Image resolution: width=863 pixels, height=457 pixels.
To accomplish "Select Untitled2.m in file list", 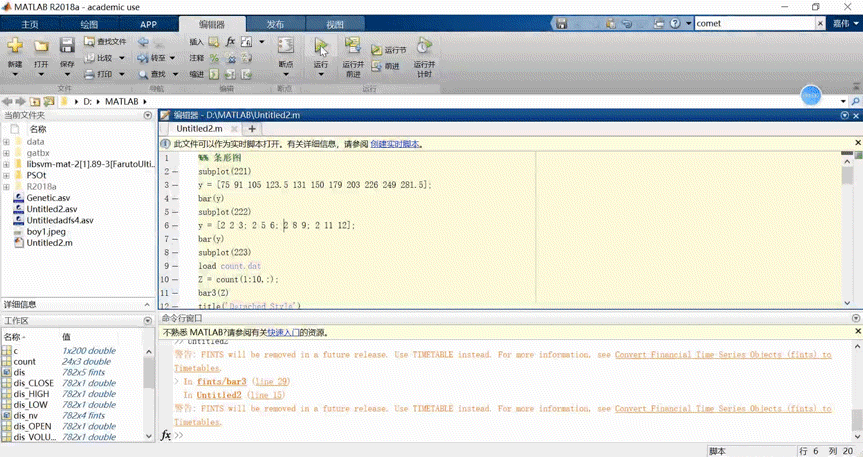I will 50,243.
